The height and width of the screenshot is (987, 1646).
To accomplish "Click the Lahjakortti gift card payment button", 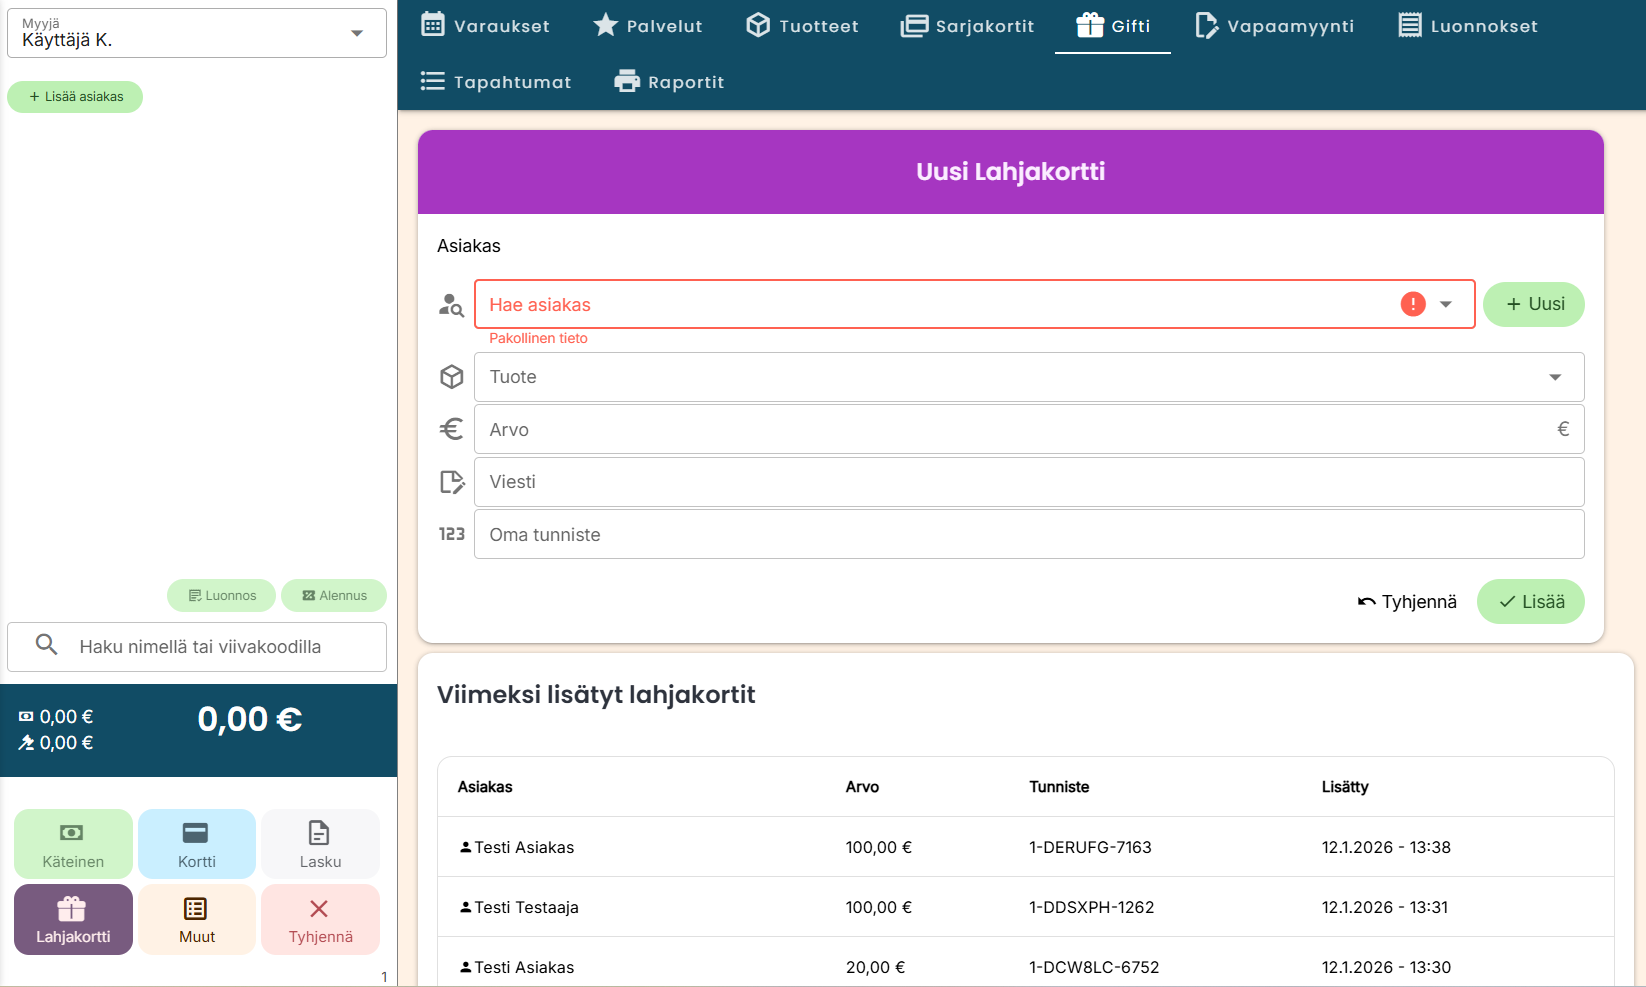I will (73, 919).
